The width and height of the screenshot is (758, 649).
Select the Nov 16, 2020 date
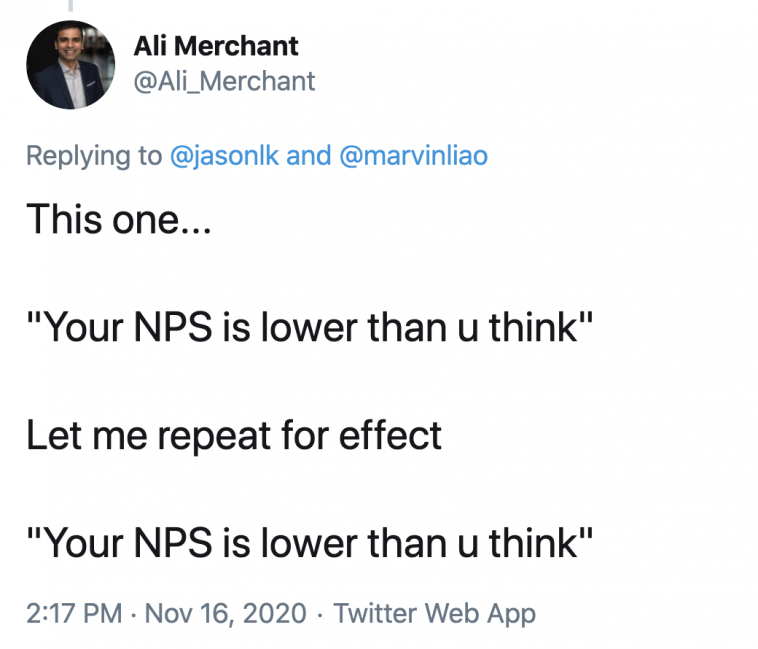click(225, 613)
